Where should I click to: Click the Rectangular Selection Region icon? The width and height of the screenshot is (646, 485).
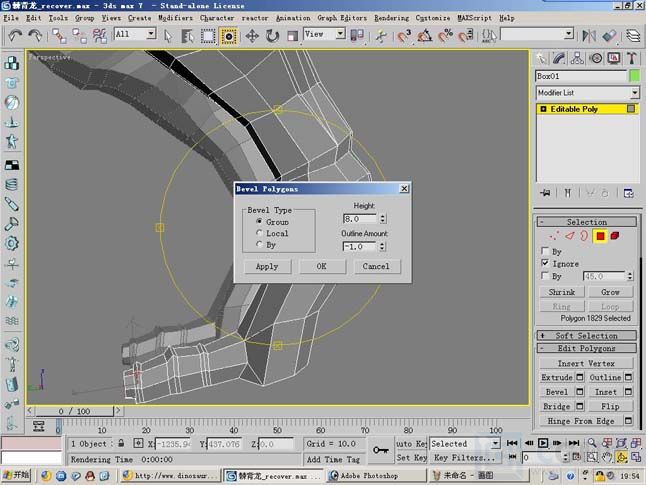click(x=208, y=36)
